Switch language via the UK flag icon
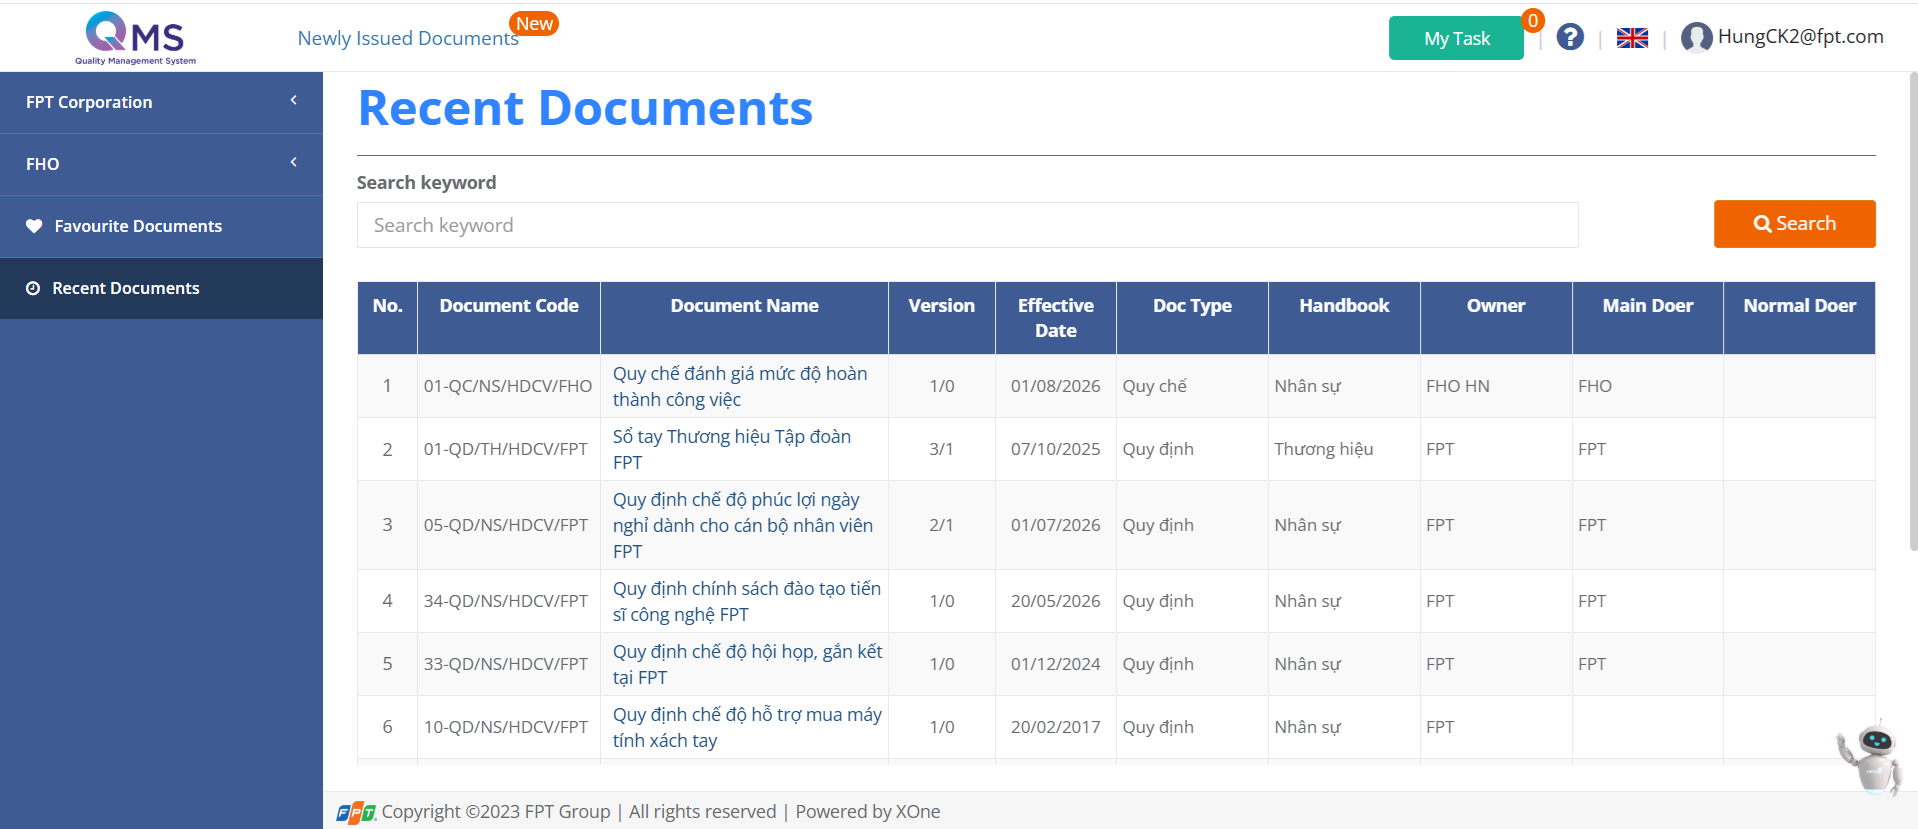 pos(1632,38)
